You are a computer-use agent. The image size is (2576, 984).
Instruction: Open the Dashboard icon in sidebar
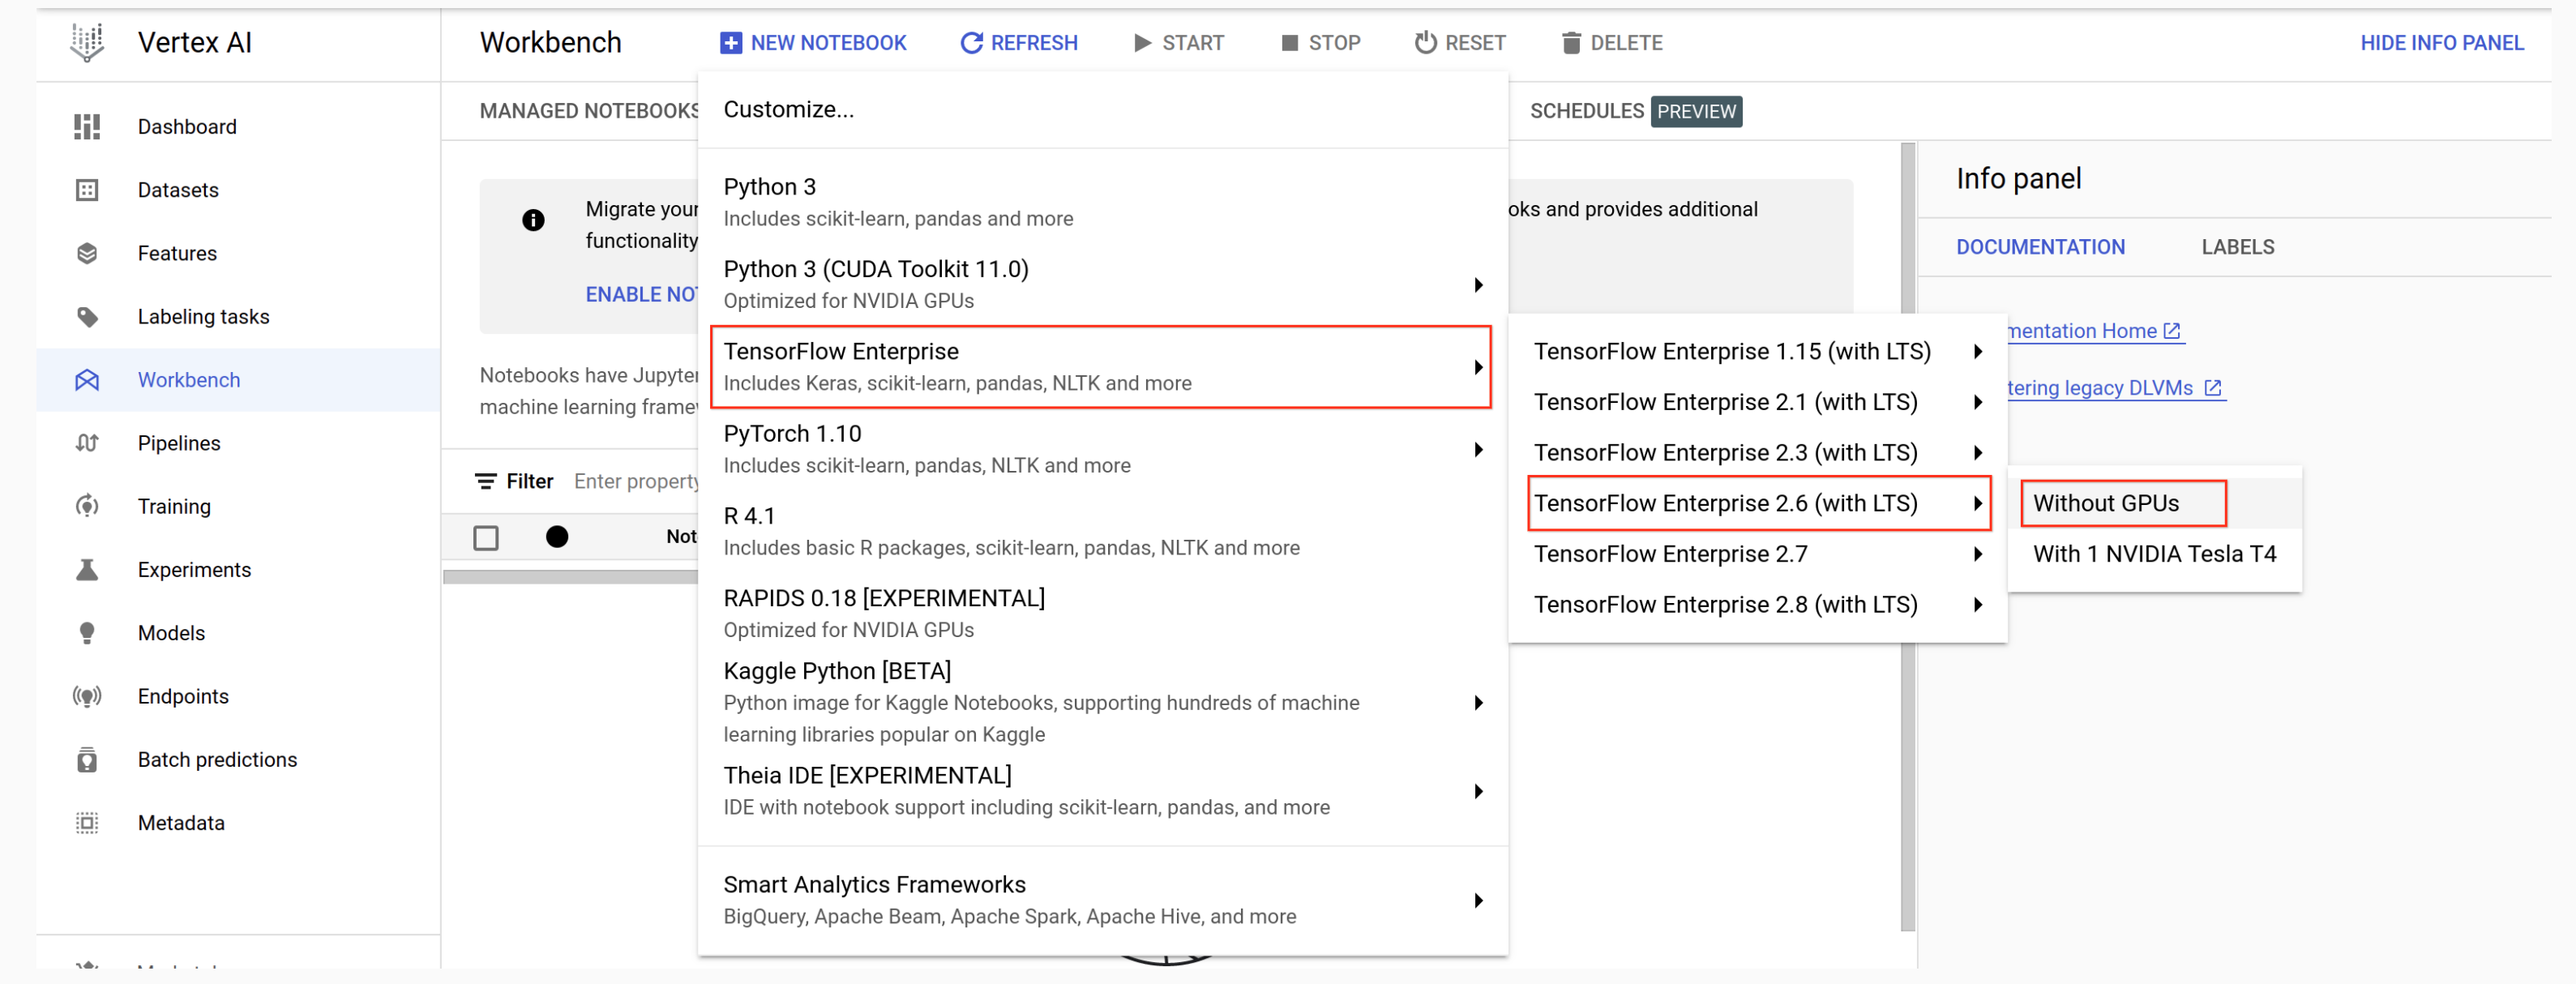87,127
